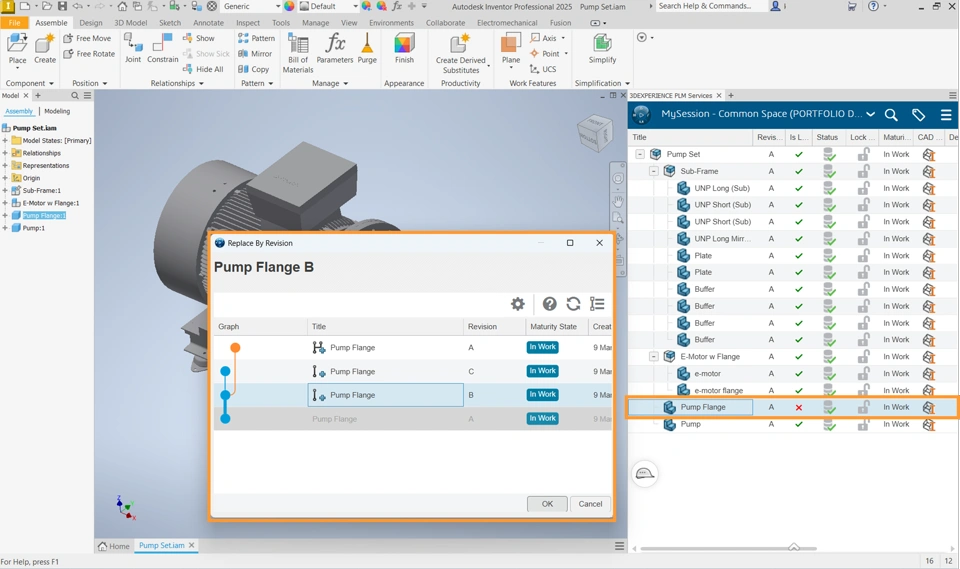Click the Create component tool
The height and width of the screenshot is (569, 960).
point(45,49)
